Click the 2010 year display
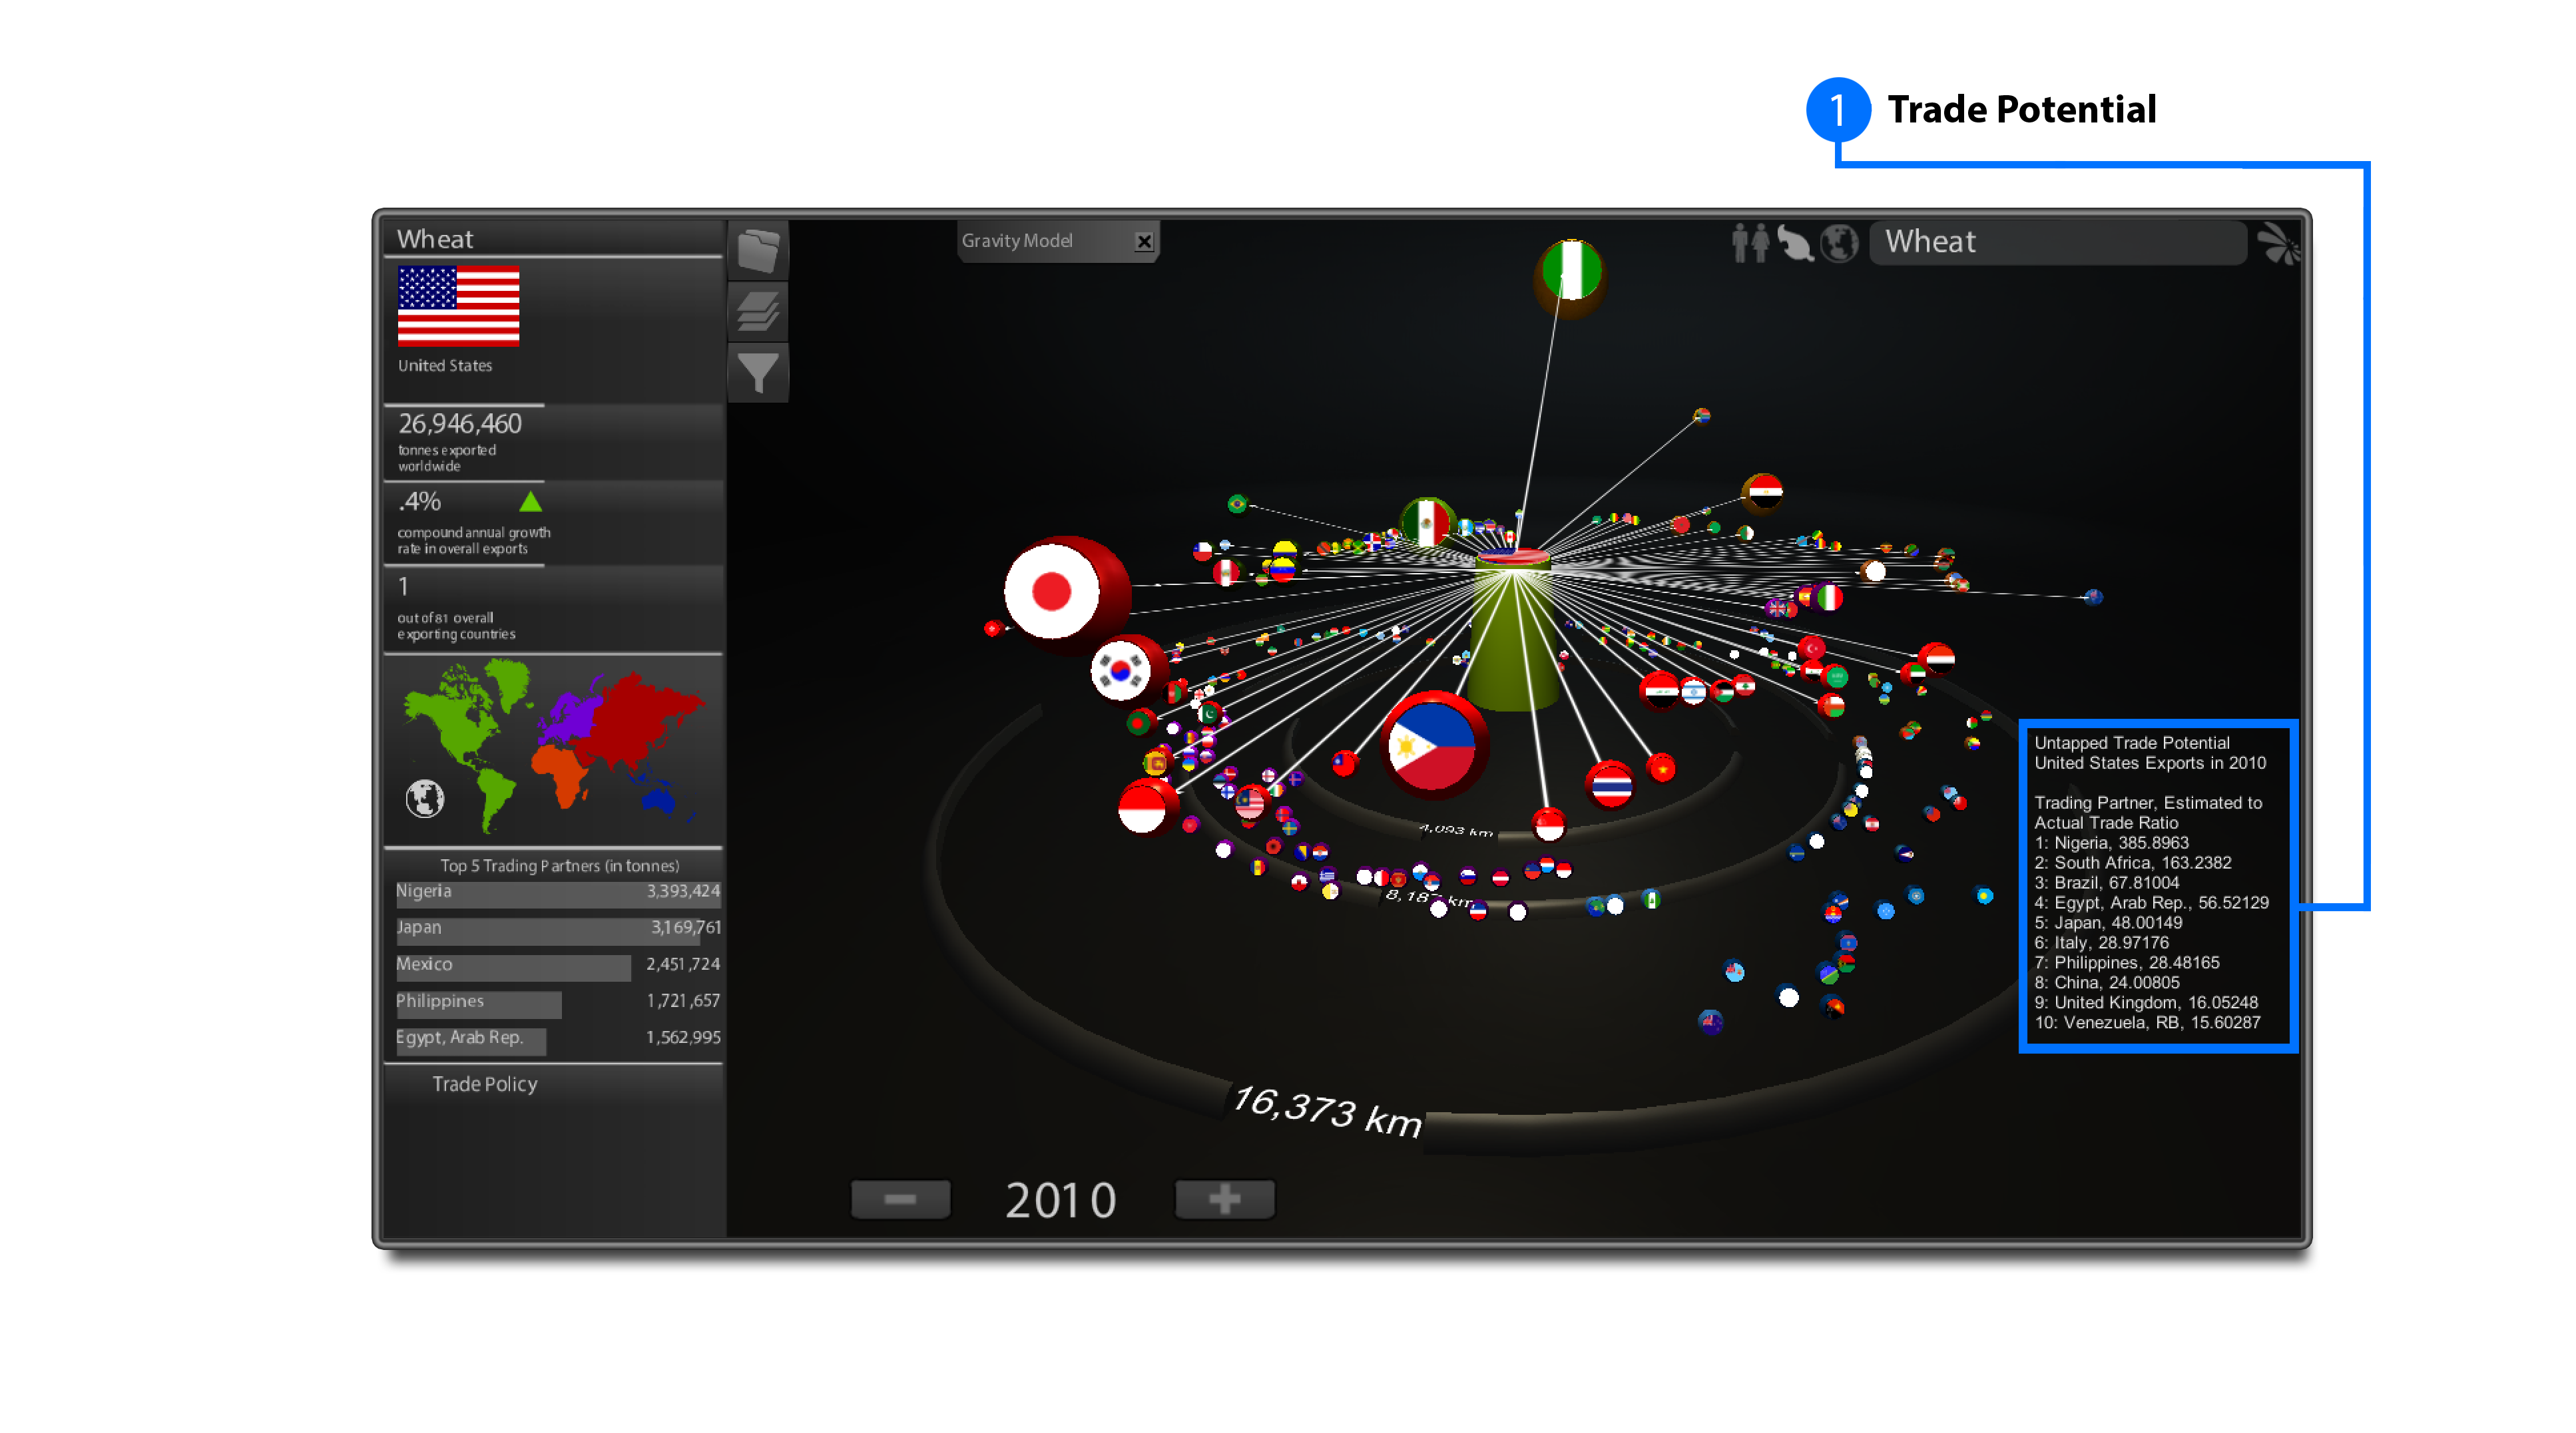 click(x=1061, y=1200)
